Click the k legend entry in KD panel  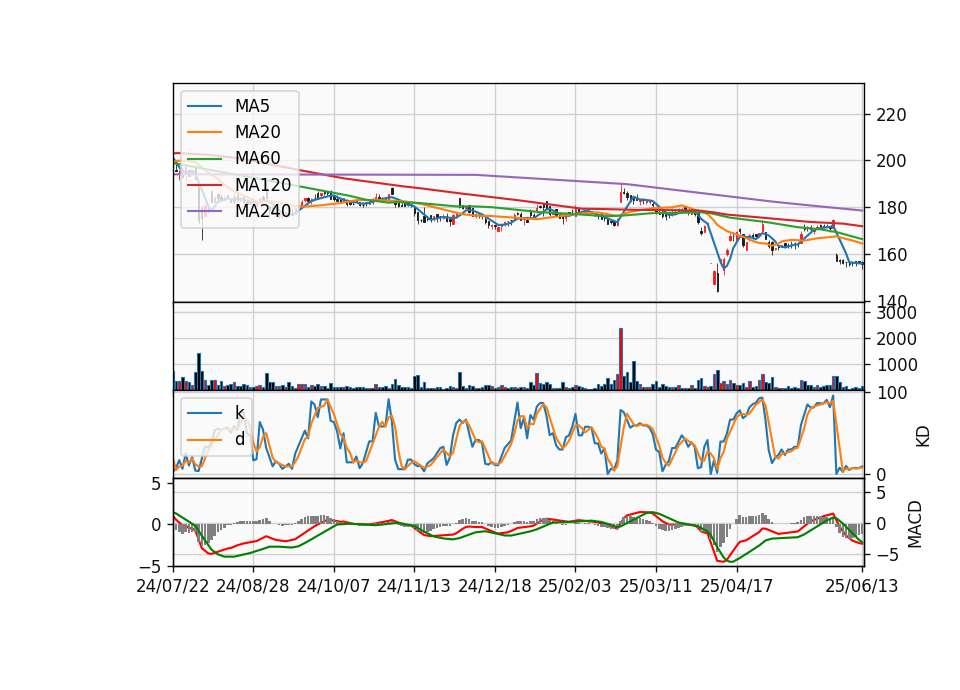(239, 413)
